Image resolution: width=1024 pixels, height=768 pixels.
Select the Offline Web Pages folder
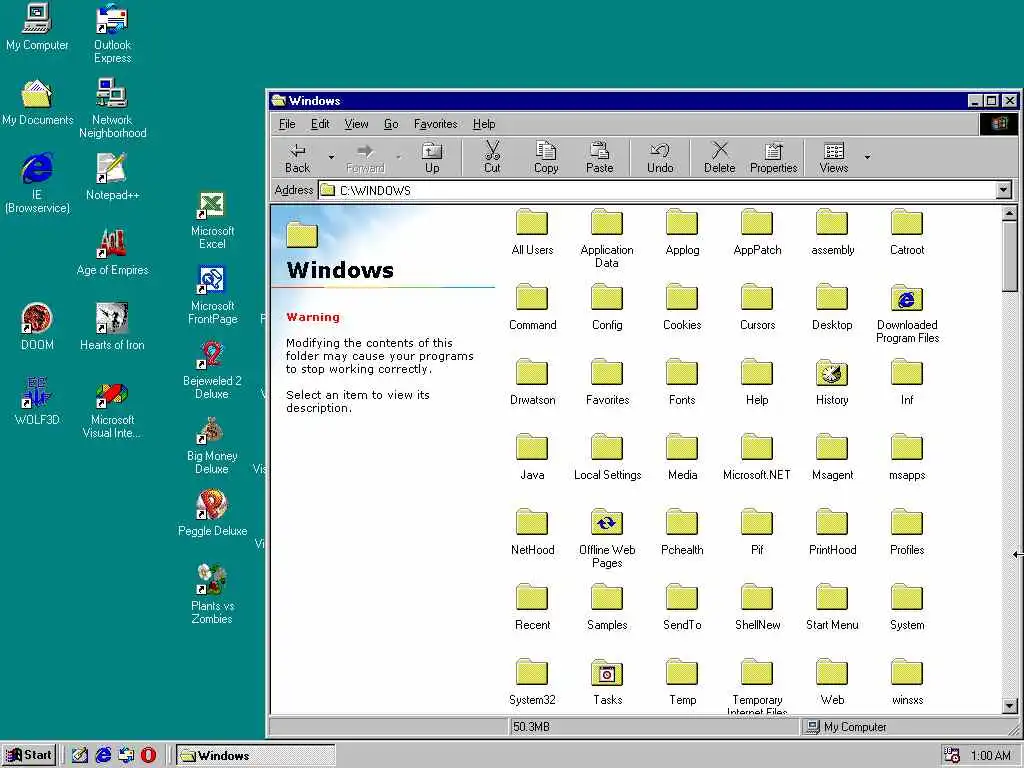(607, 539)
